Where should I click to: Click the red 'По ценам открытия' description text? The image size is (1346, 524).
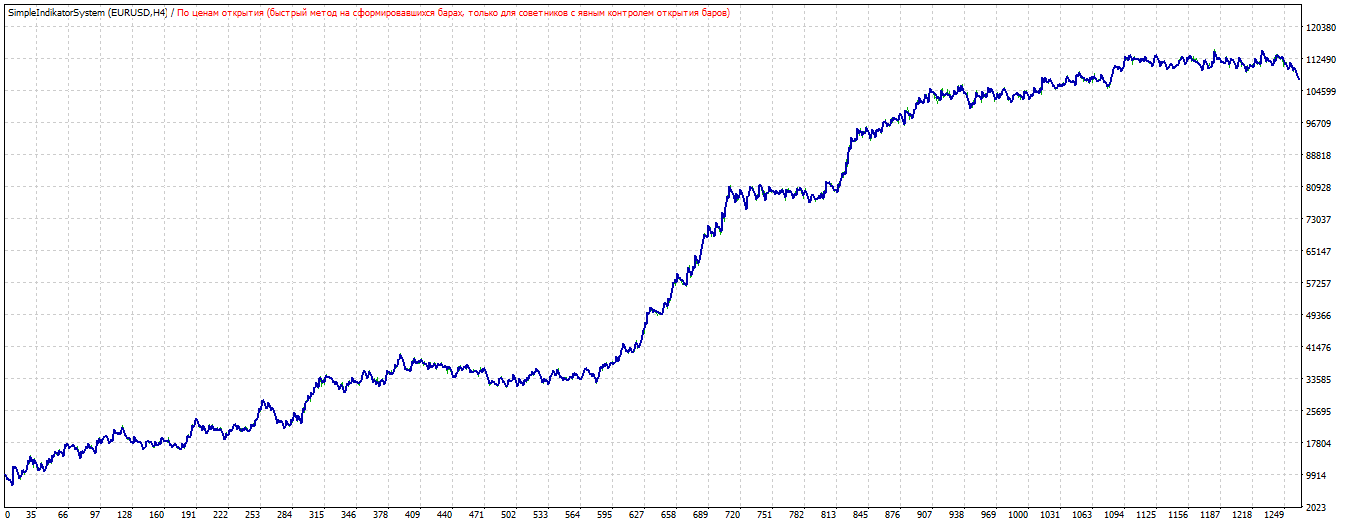coord(453,12)
